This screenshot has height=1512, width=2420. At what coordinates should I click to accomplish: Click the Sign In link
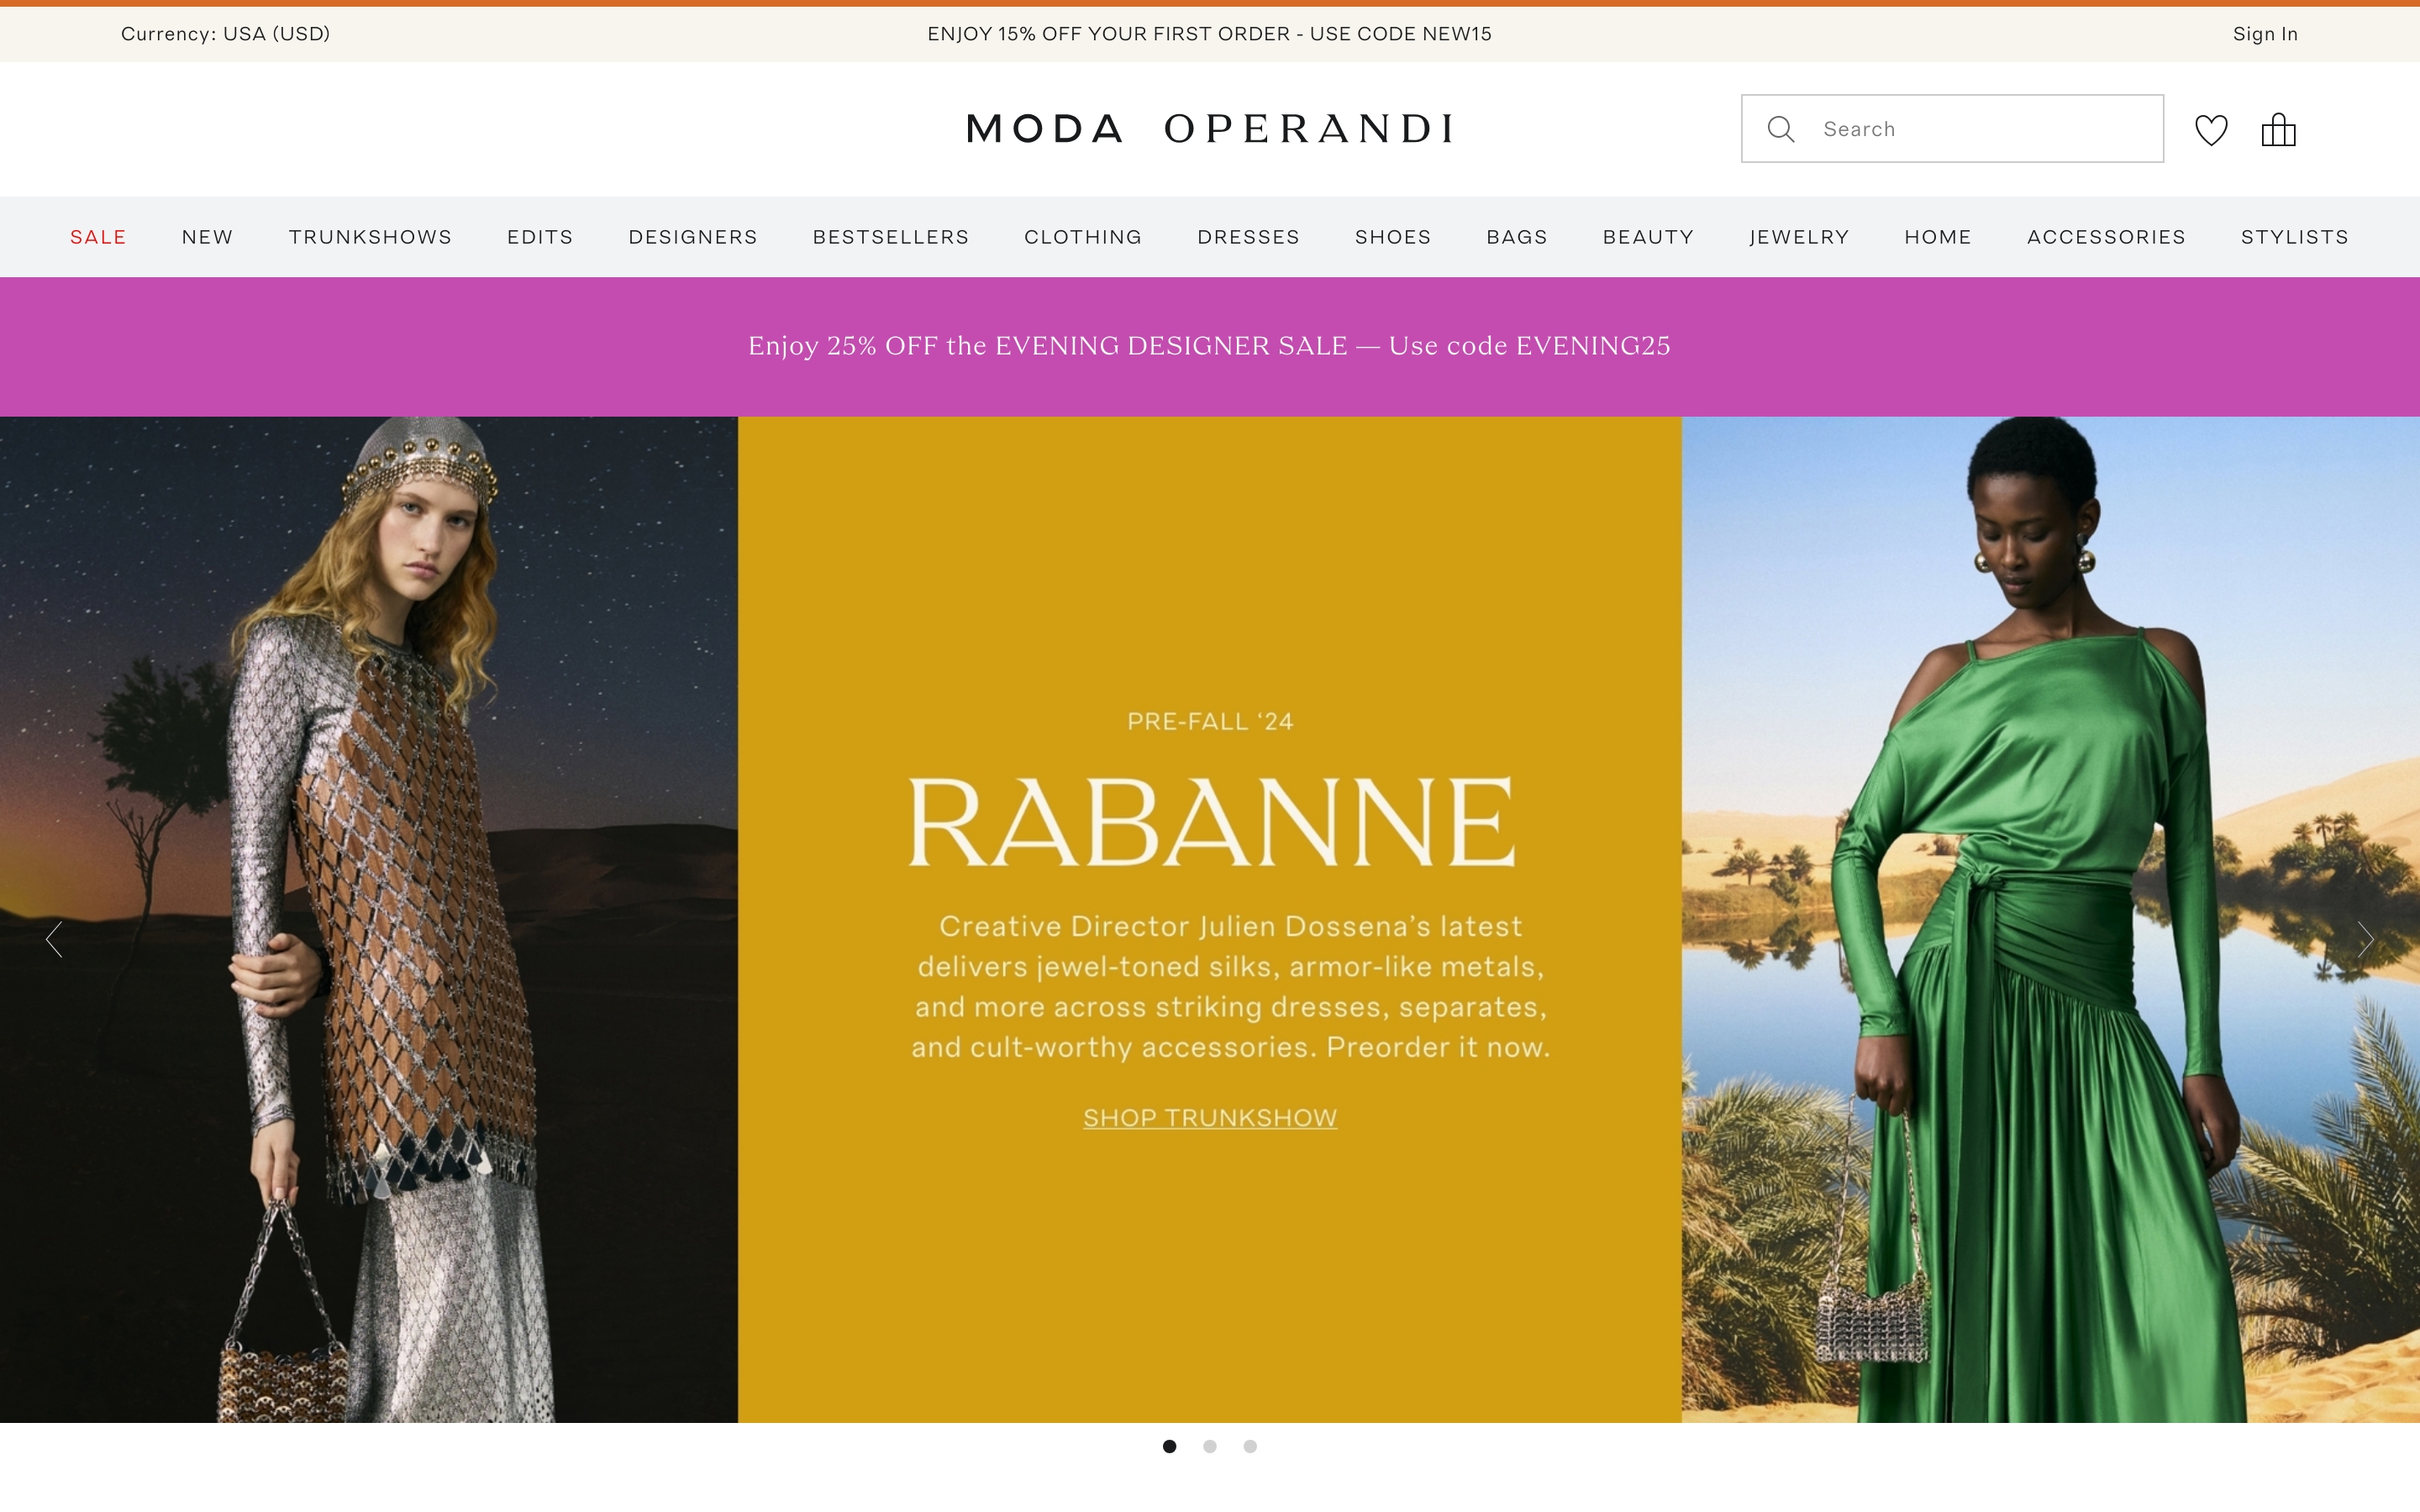point(2265,34)
